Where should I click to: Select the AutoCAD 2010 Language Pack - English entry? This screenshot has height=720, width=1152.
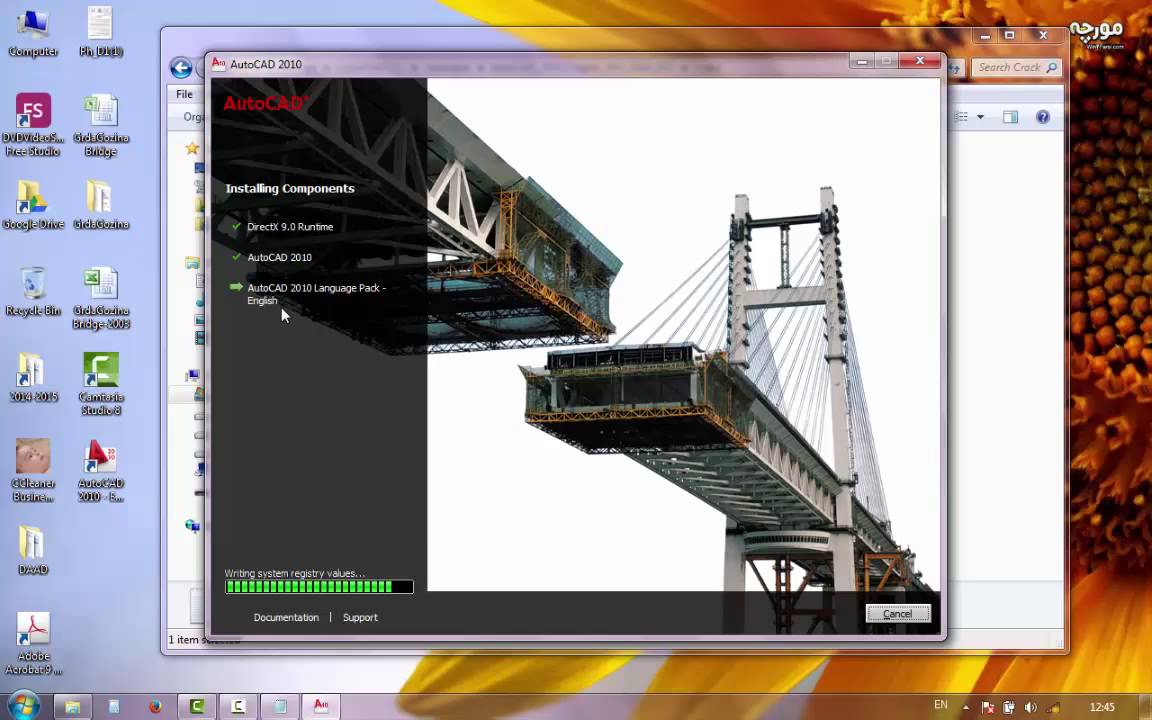tap(317, 294)
